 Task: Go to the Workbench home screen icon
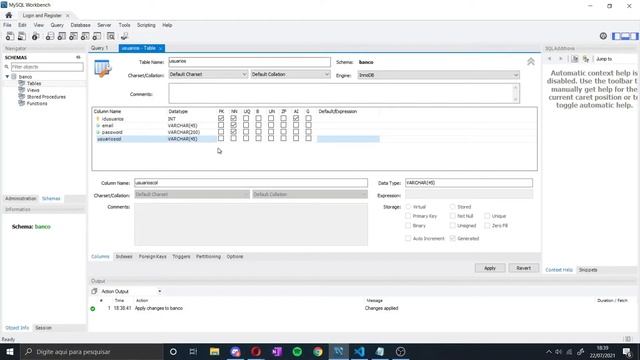coord(9,15)
